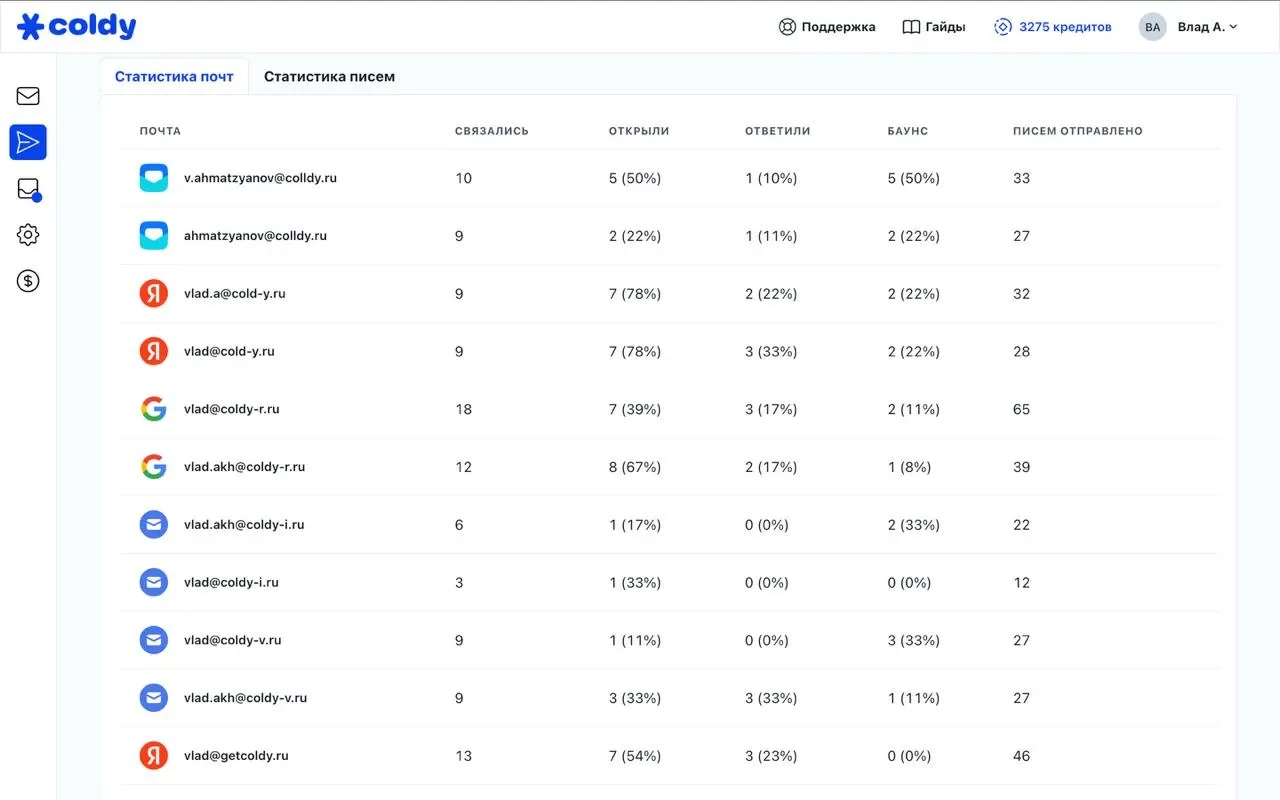
Task: Click the Баунс column header
Action: tap(907, 131)
